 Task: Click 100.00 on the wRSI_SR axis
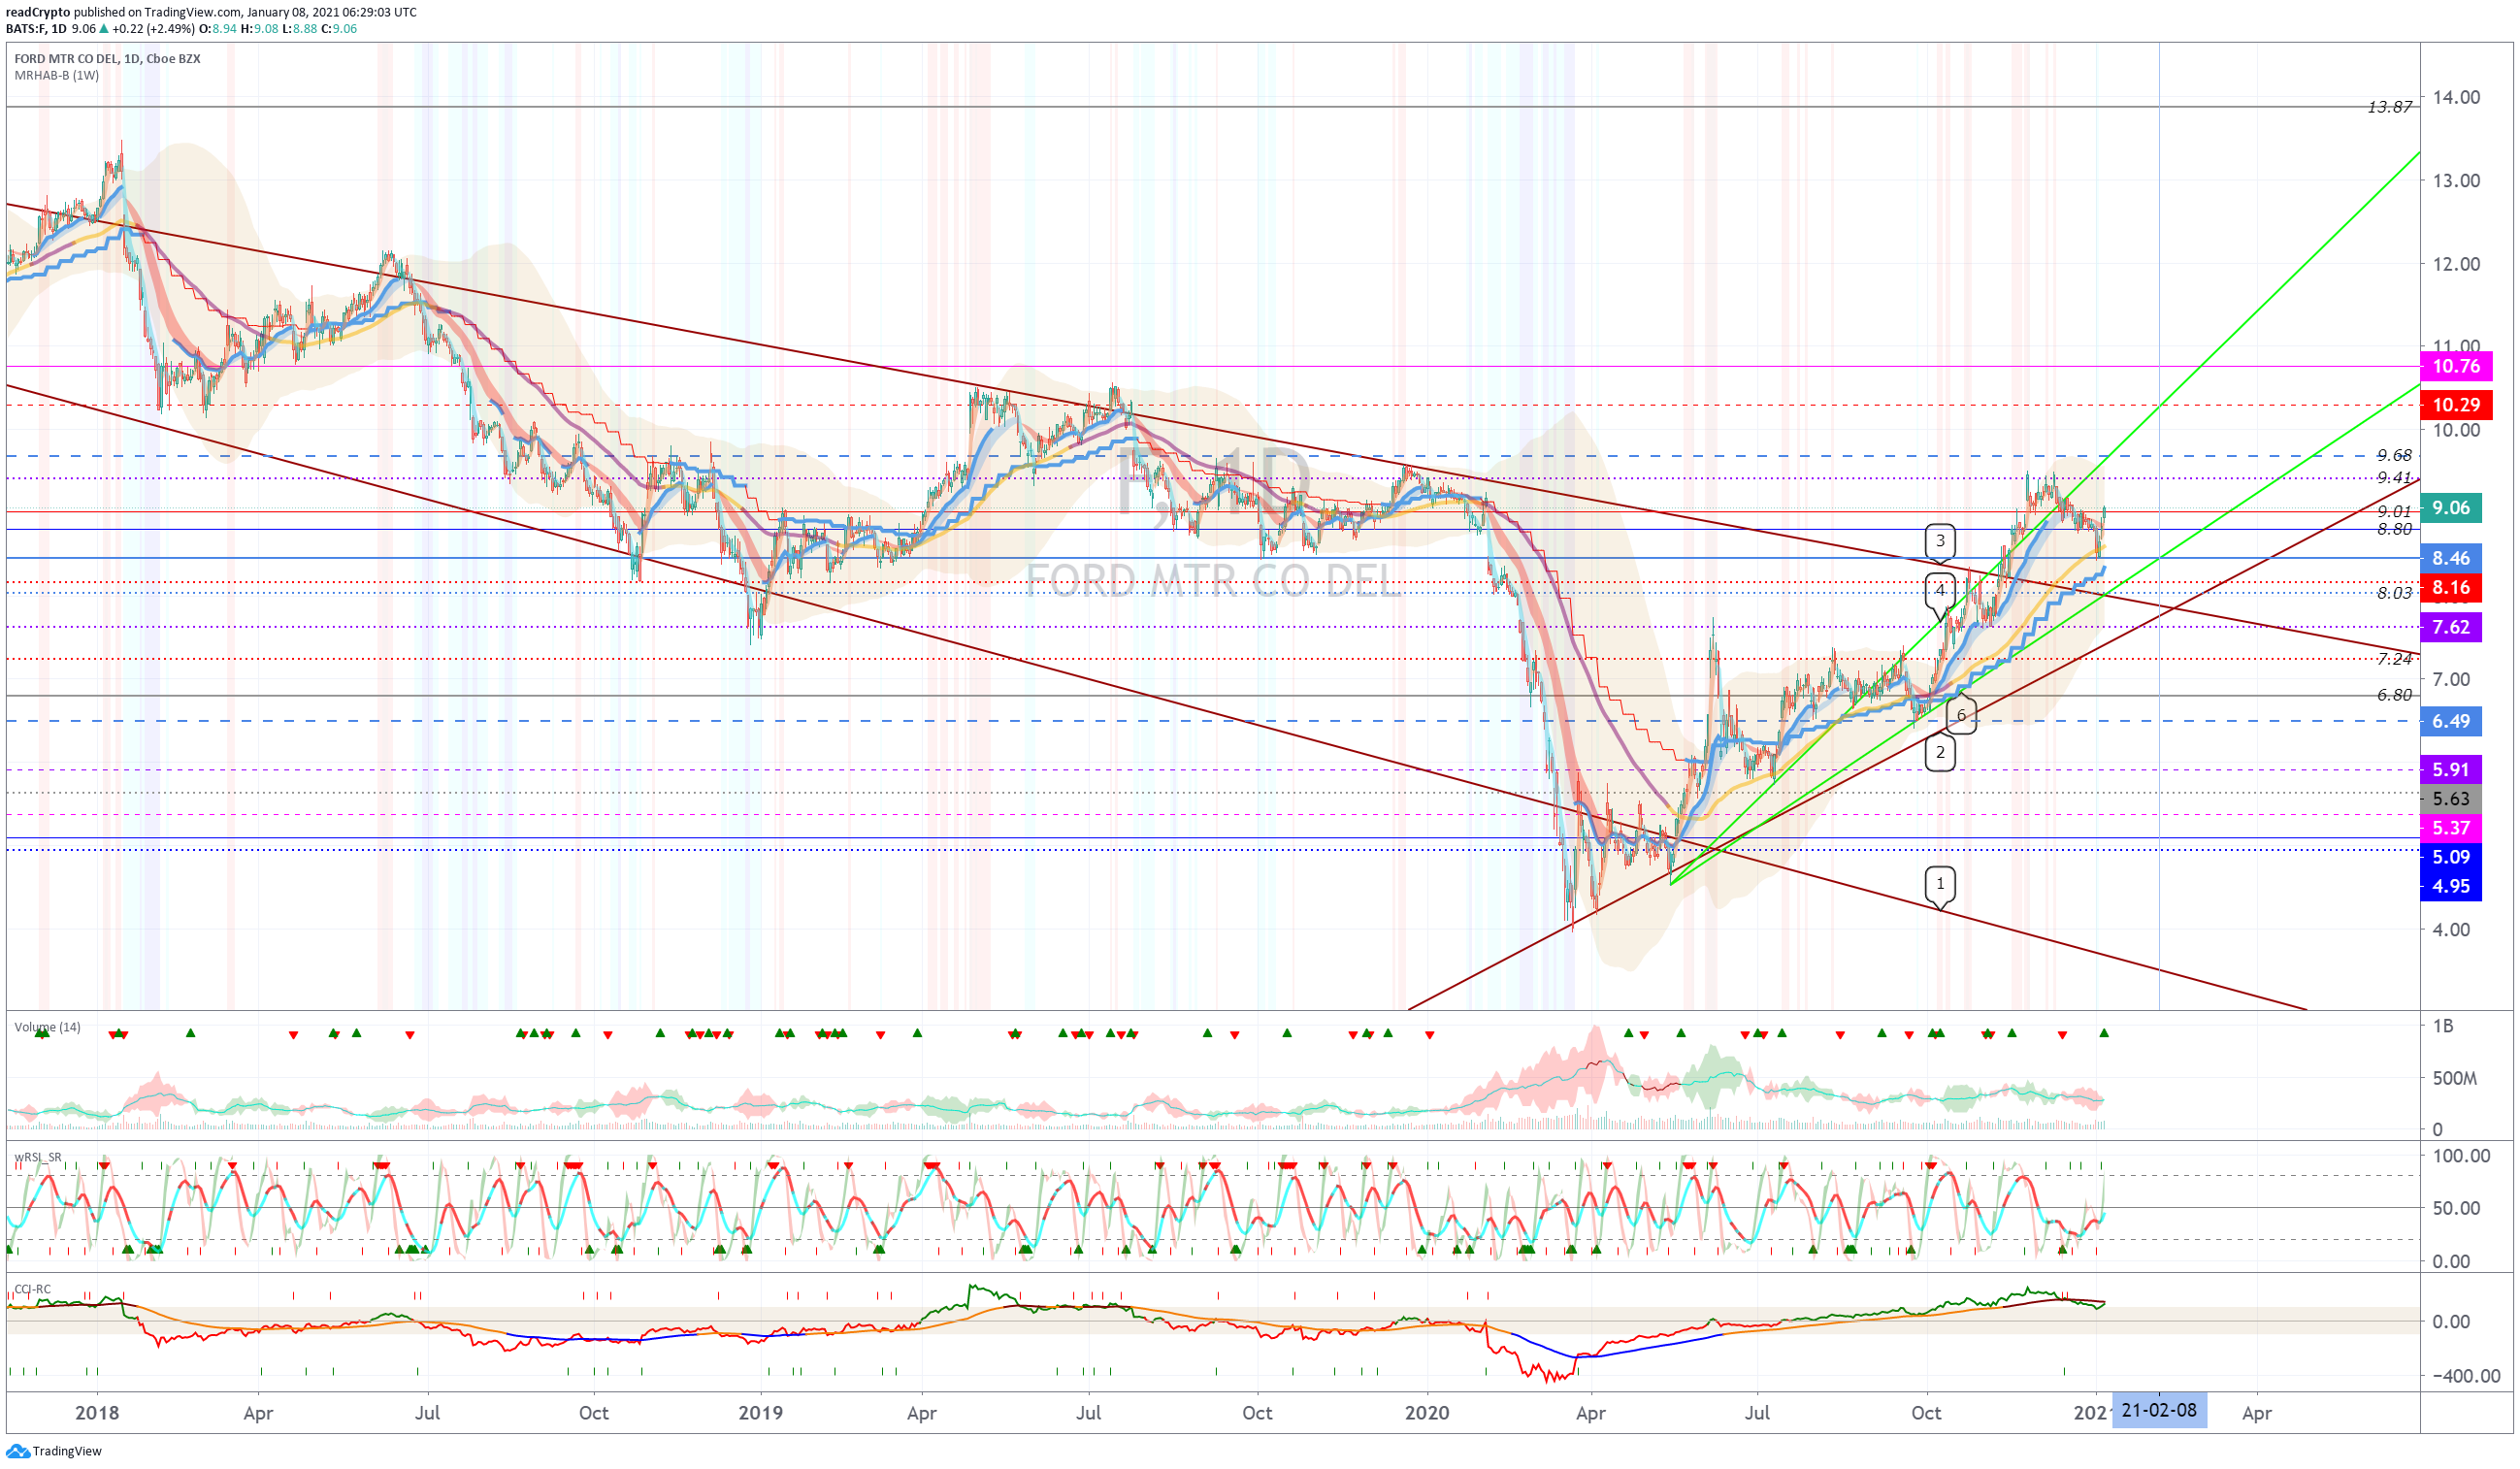point(2461,1156)
